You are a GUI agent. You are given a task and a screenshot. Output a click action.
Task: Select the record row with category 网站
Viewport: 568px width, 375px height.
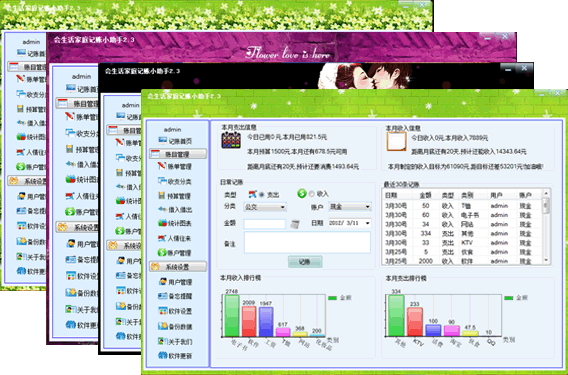coord(463,224)
